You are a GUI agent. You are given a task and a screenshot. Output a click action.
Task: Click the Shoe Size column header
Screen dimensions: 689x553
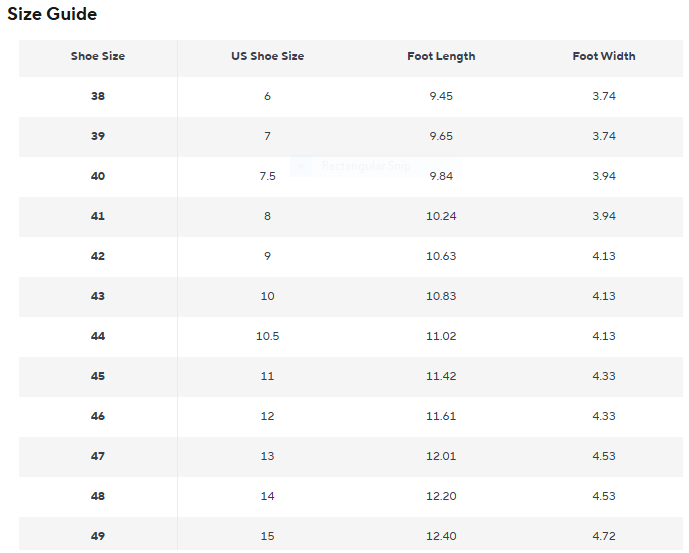(98, 56)
